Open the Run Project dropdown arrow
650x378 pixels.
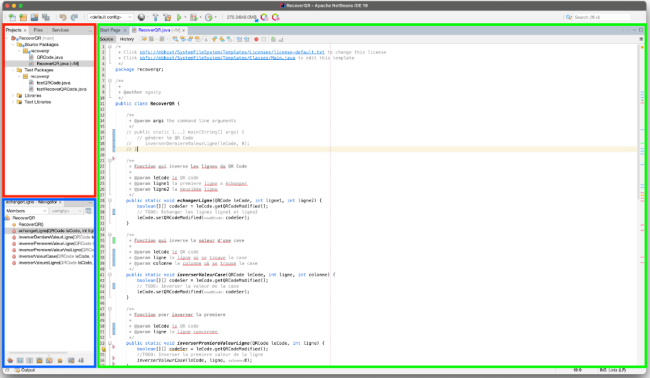click(185, 17)
